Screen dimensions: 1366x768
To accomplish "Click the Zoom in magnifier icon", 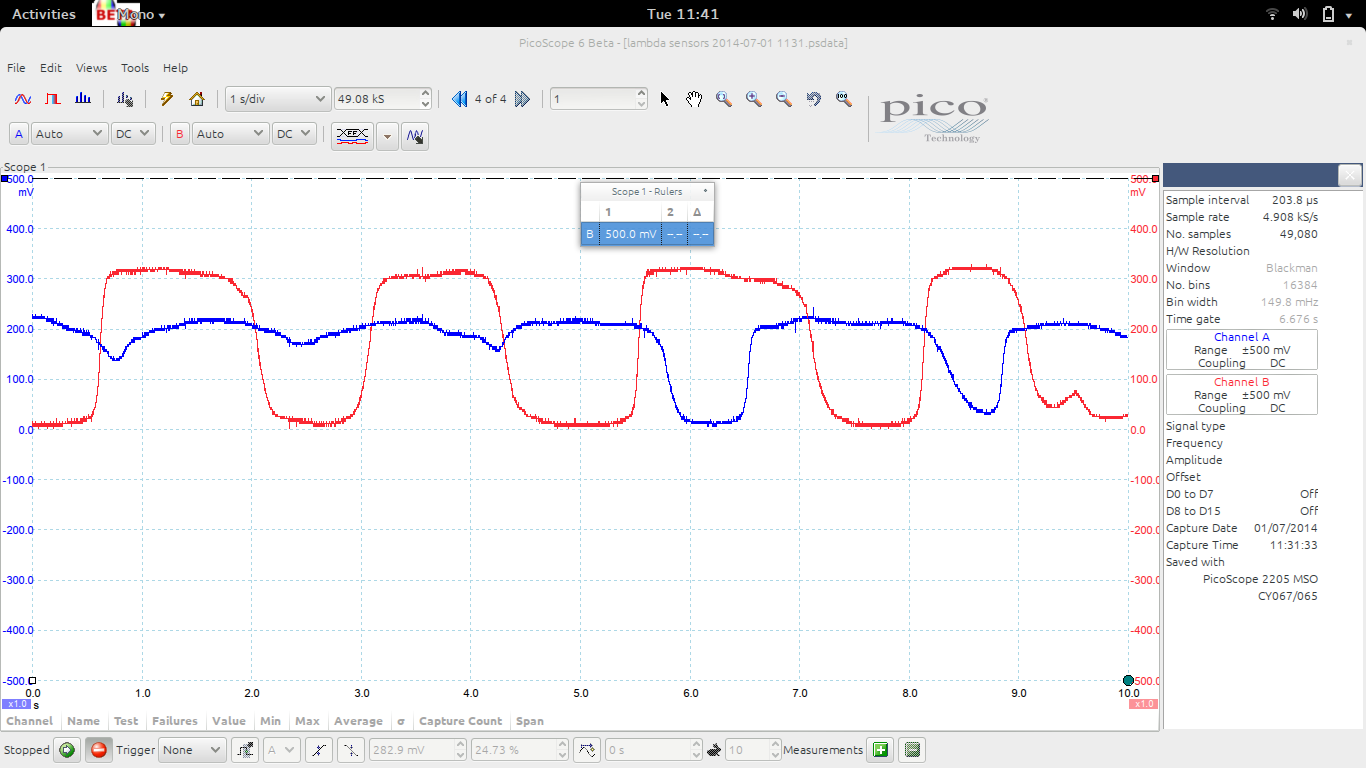I will (x=754, y=99).
